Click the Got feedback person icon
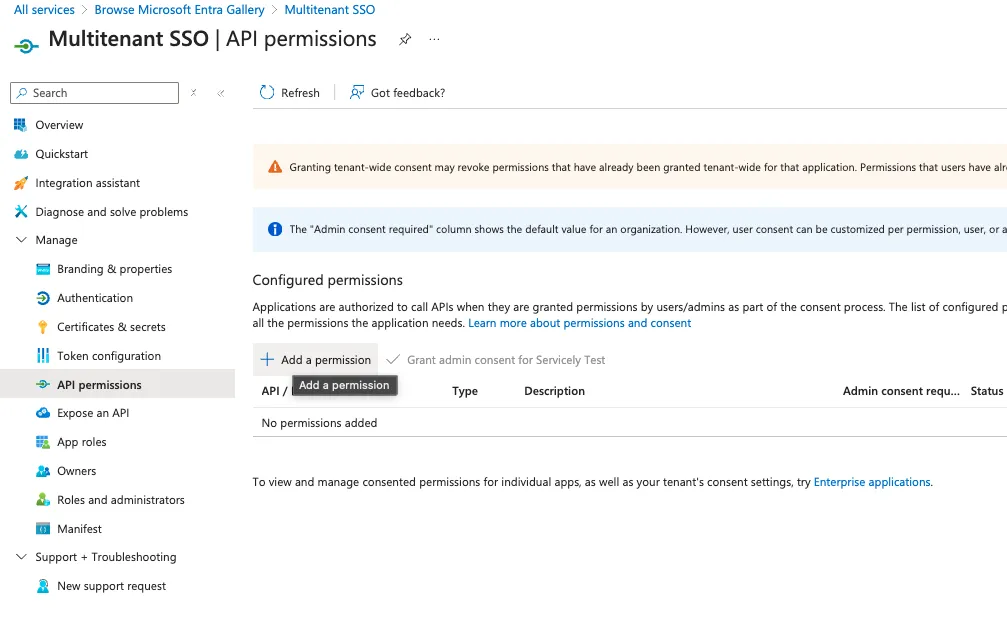 click(356, 92)
